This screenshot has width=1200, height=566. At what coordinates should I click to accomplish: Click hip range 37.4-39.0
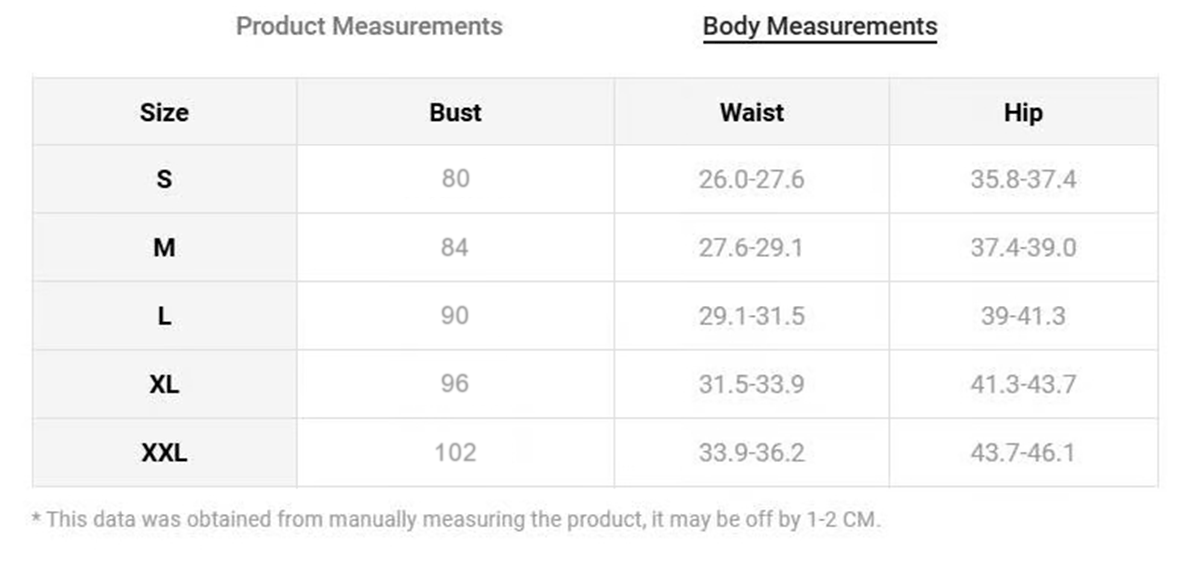(1023, 248)
